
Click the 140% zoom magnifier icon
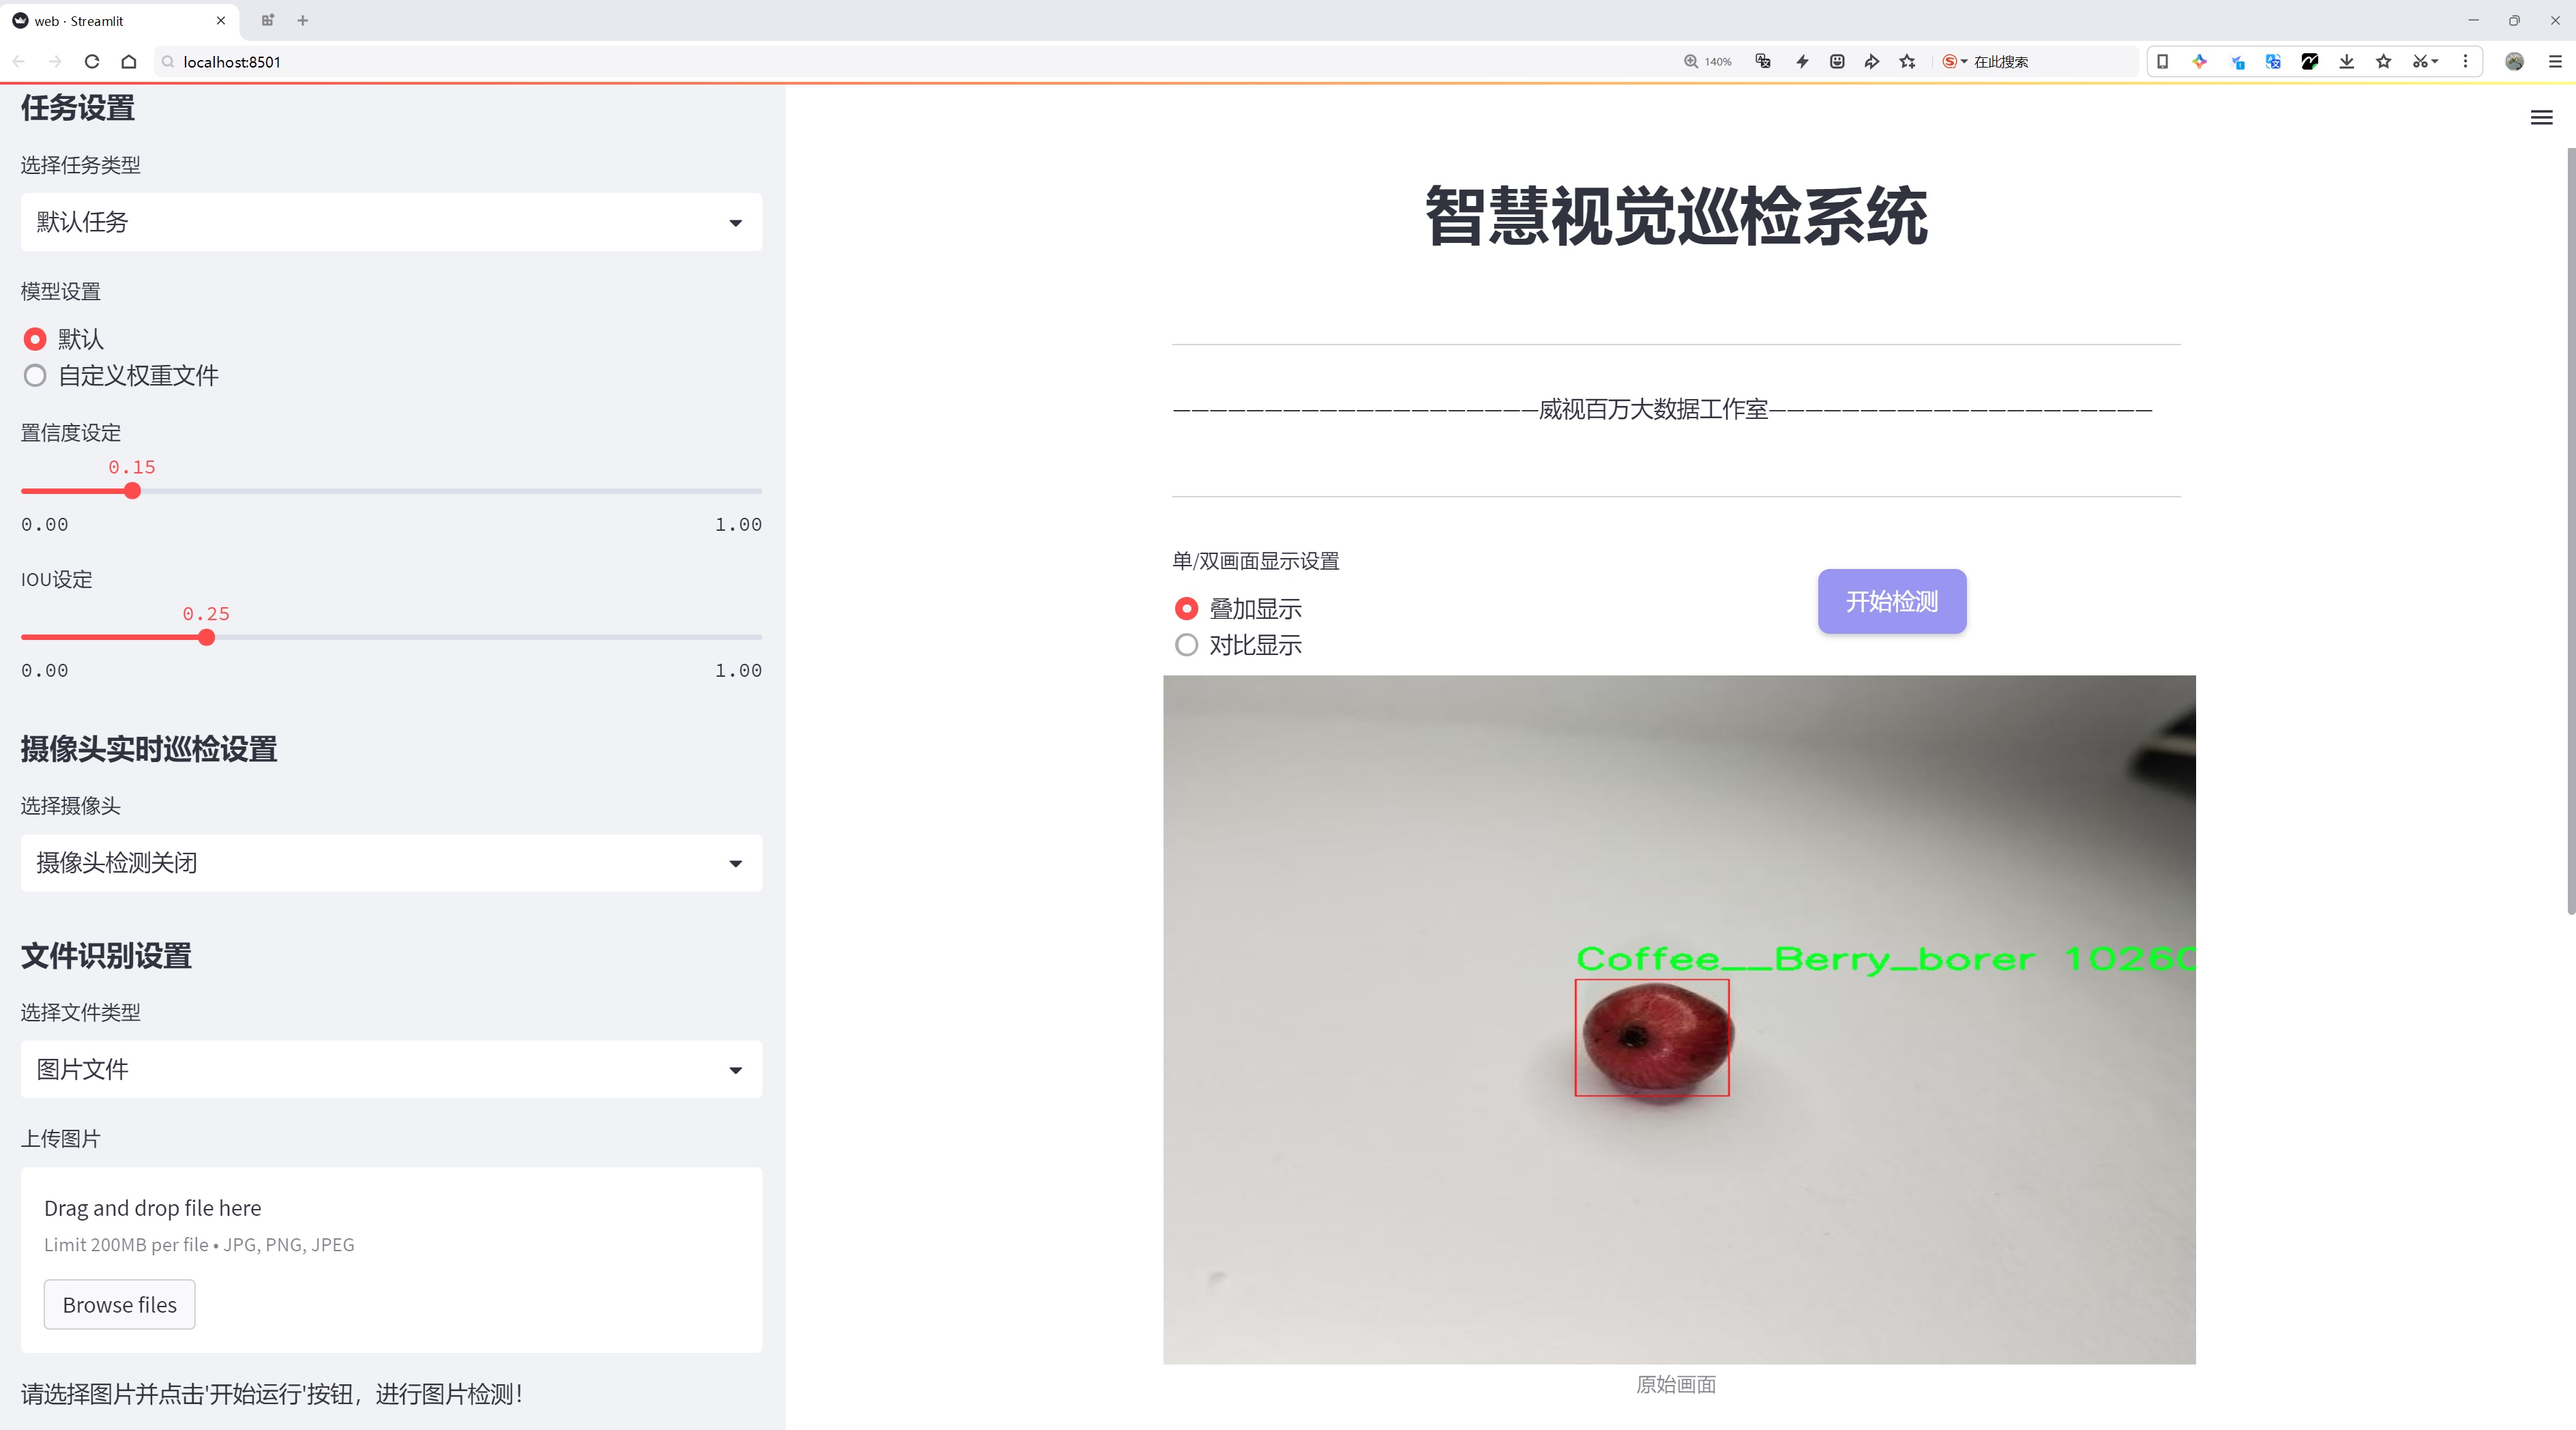click(x=1690, y=61)
